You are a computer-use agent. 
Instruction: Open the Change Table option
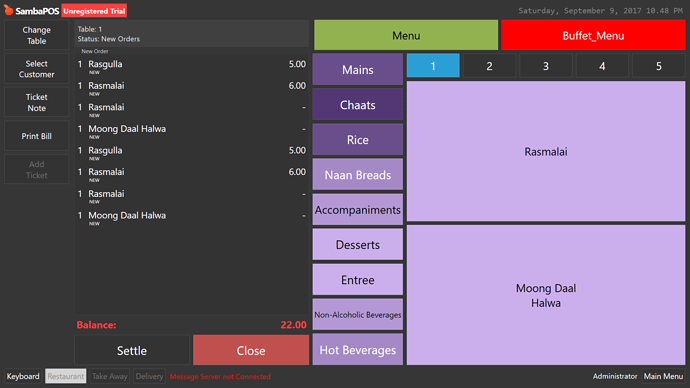37,35
